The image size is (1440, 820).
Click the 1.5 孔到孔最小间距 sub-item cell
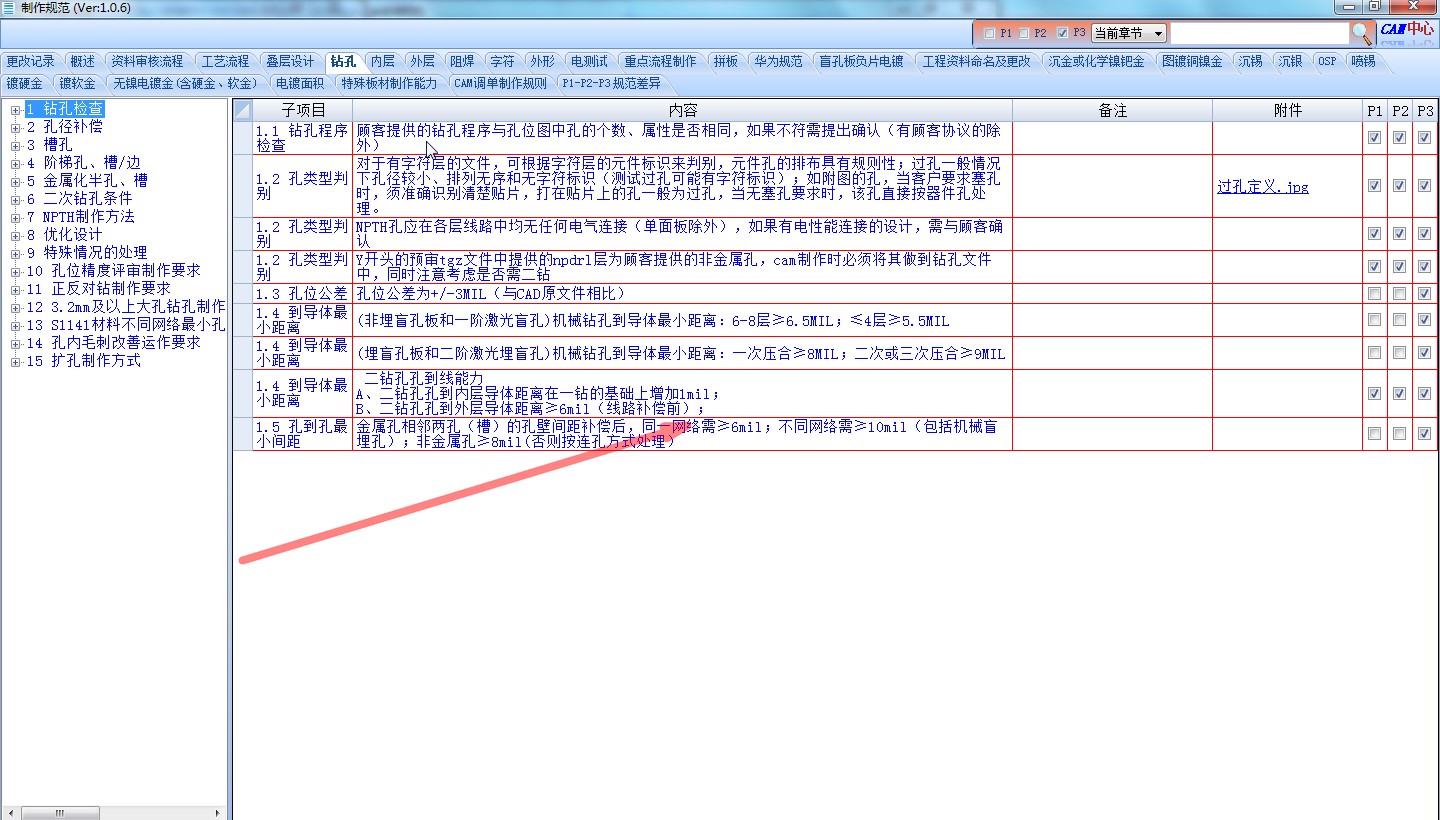(303, 434)
